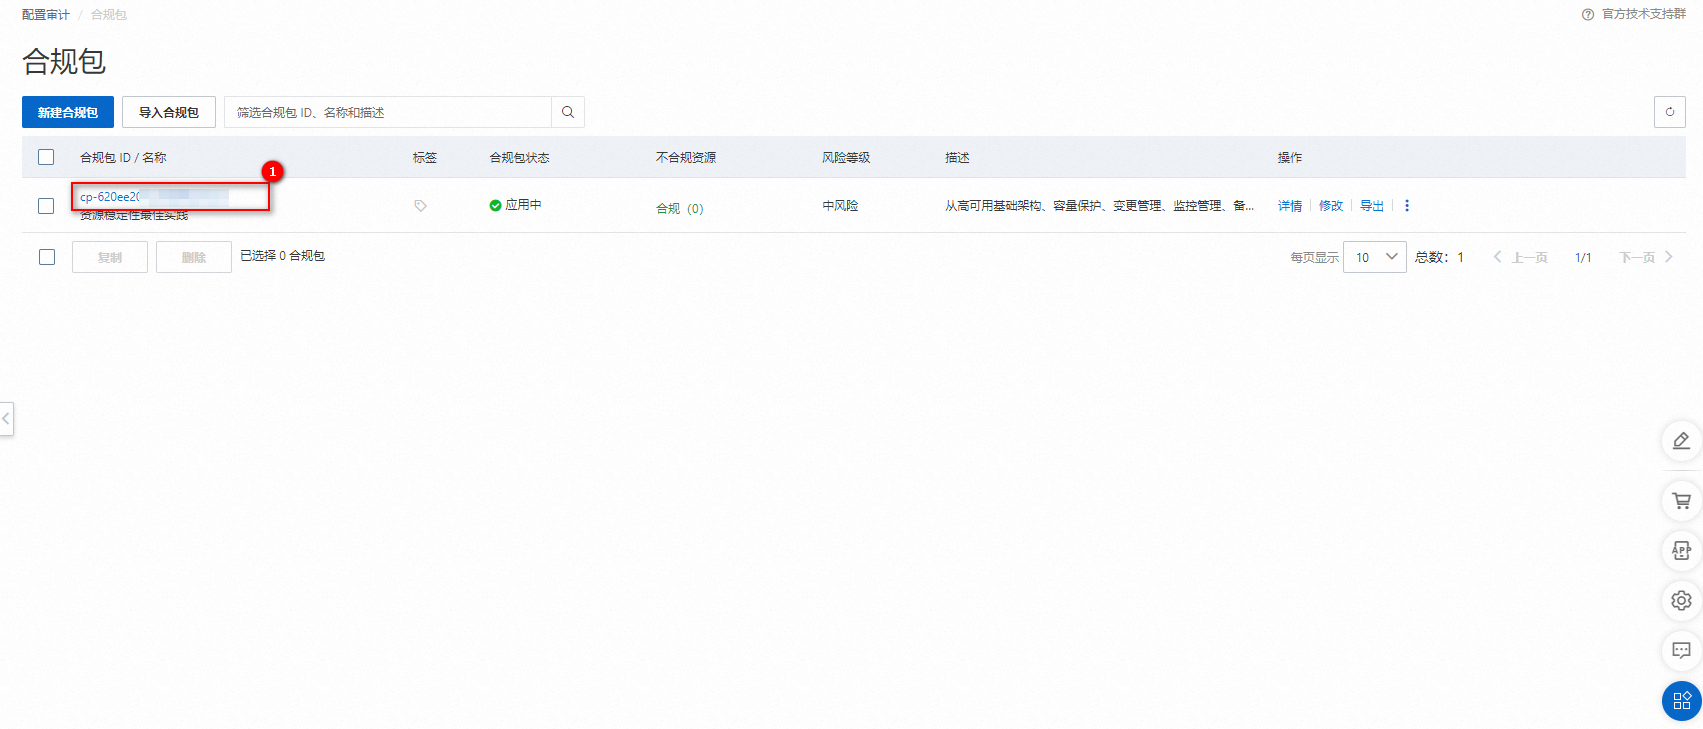The width and height of the screenshot is (1703, 729).
Task: Click the 不合规资源 column header
Action: (x=686, y=157)
